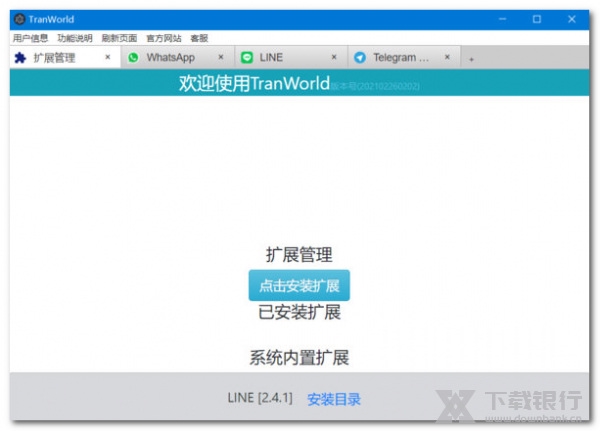
Task: Click the 已安装扩展 heading
Action: 299,312
